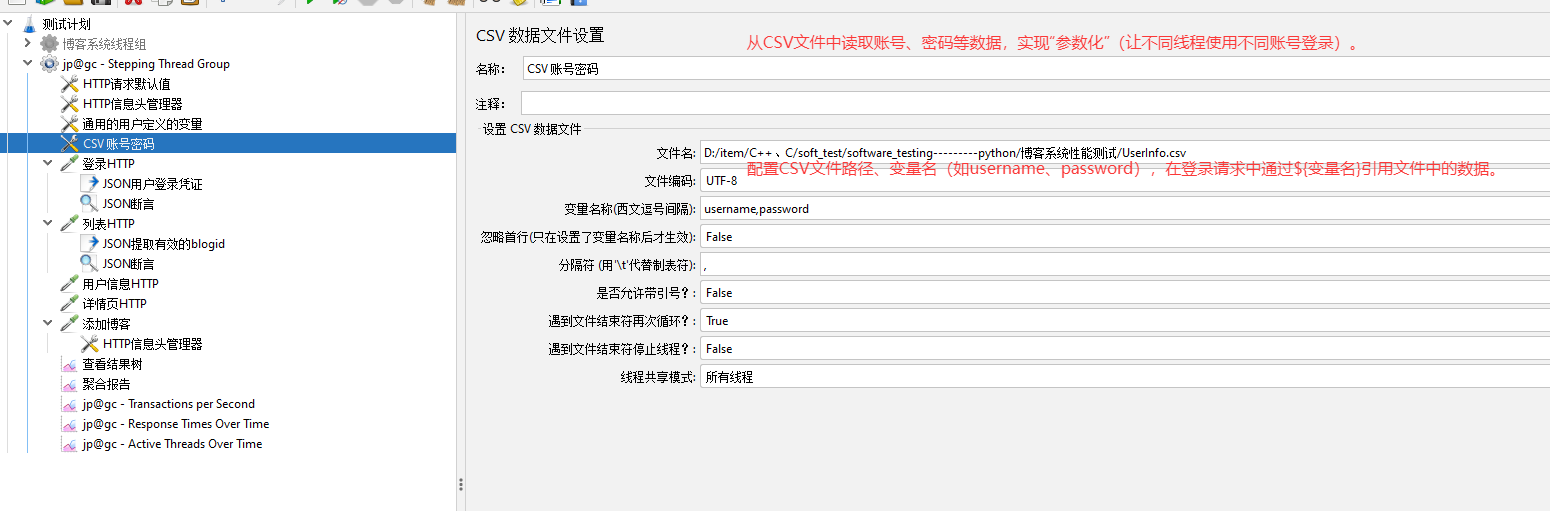Click the pipette sampler icon of 登录HTTP
The width and height of the screenshot is (1550, 511).
(x=70, y=164)
